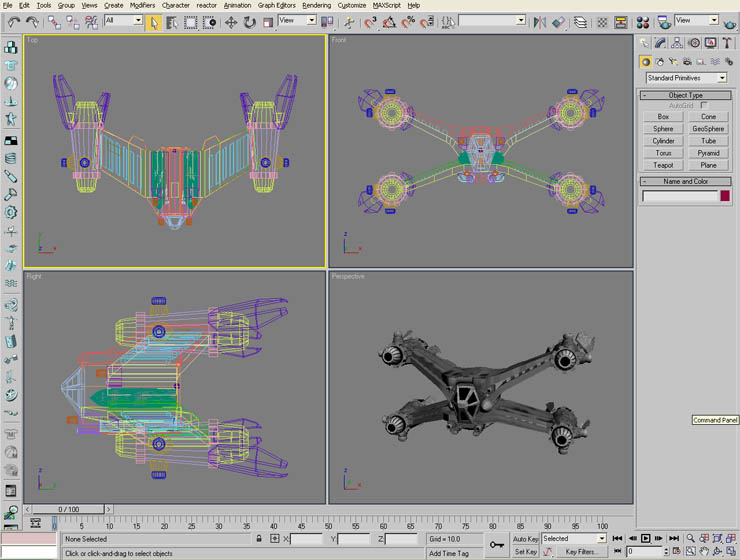Open the Standard Primitives dropdown
740x560 pixels.
[x=686, y=78]
